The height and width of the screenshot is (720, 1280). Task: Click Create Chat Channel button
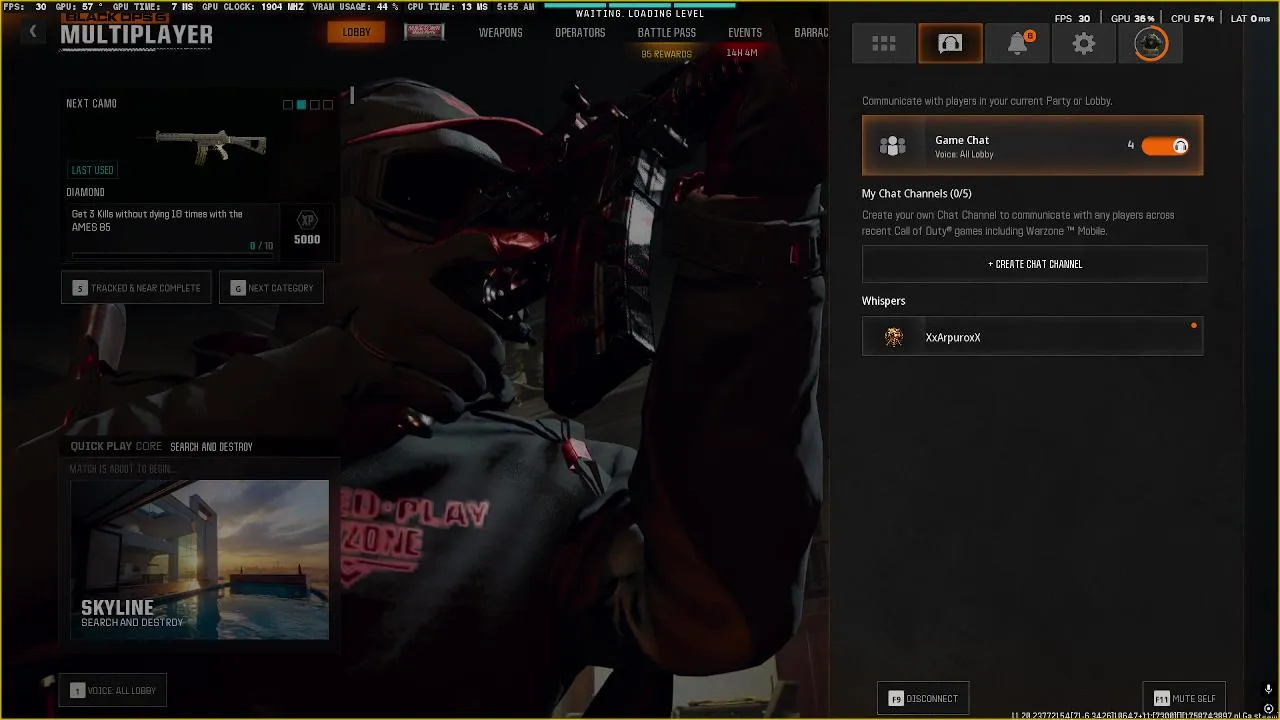1035,264
